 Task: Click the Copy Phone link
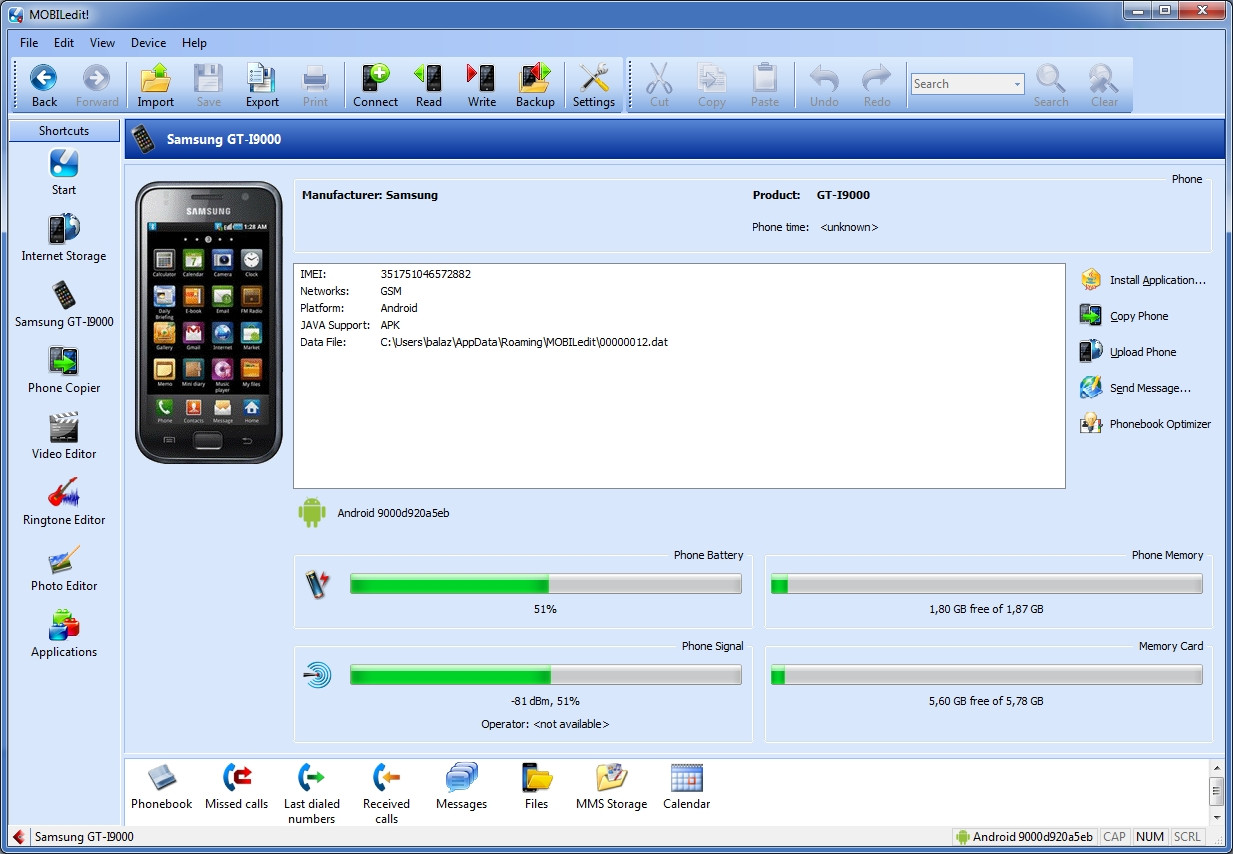click(1124, 316)
